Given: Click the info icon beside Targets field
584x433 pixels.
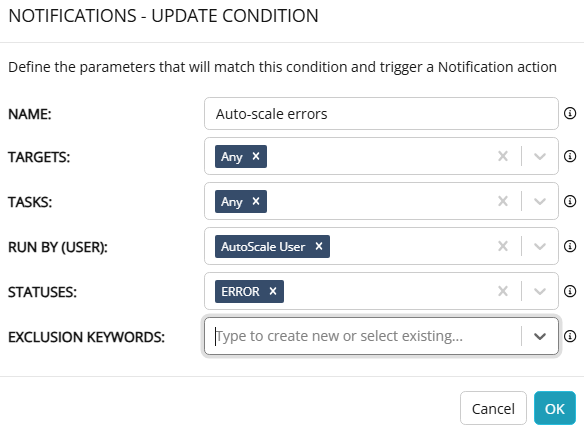Looking at the screenshot, I should (570, 156).
